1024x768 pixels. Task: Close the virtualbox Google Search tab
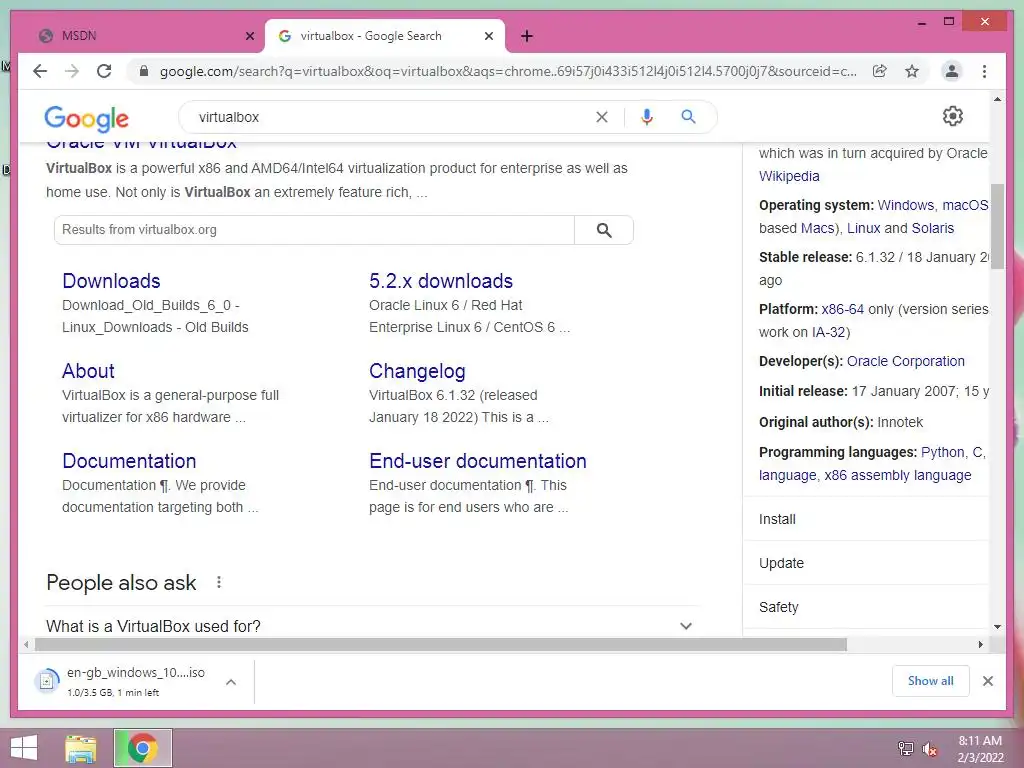tap(488, 36)
